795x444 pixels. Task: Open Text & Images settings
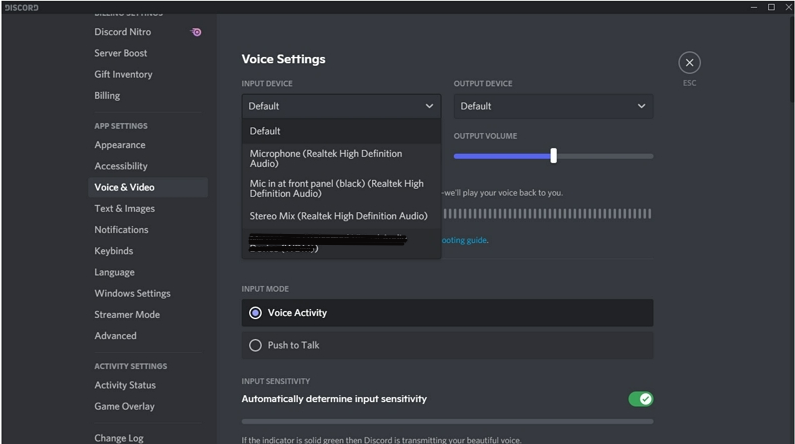[x=124, y=209]
